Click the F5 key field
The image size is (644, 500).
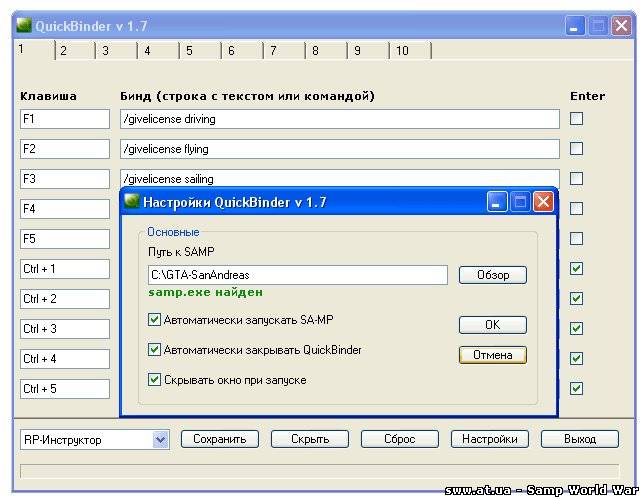pyautogui.click(x=65, y=239)
